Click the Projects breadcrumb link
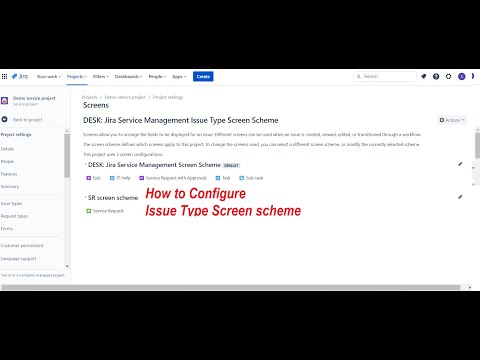This screenshot has width=480, height=360. tap(89, 97)
